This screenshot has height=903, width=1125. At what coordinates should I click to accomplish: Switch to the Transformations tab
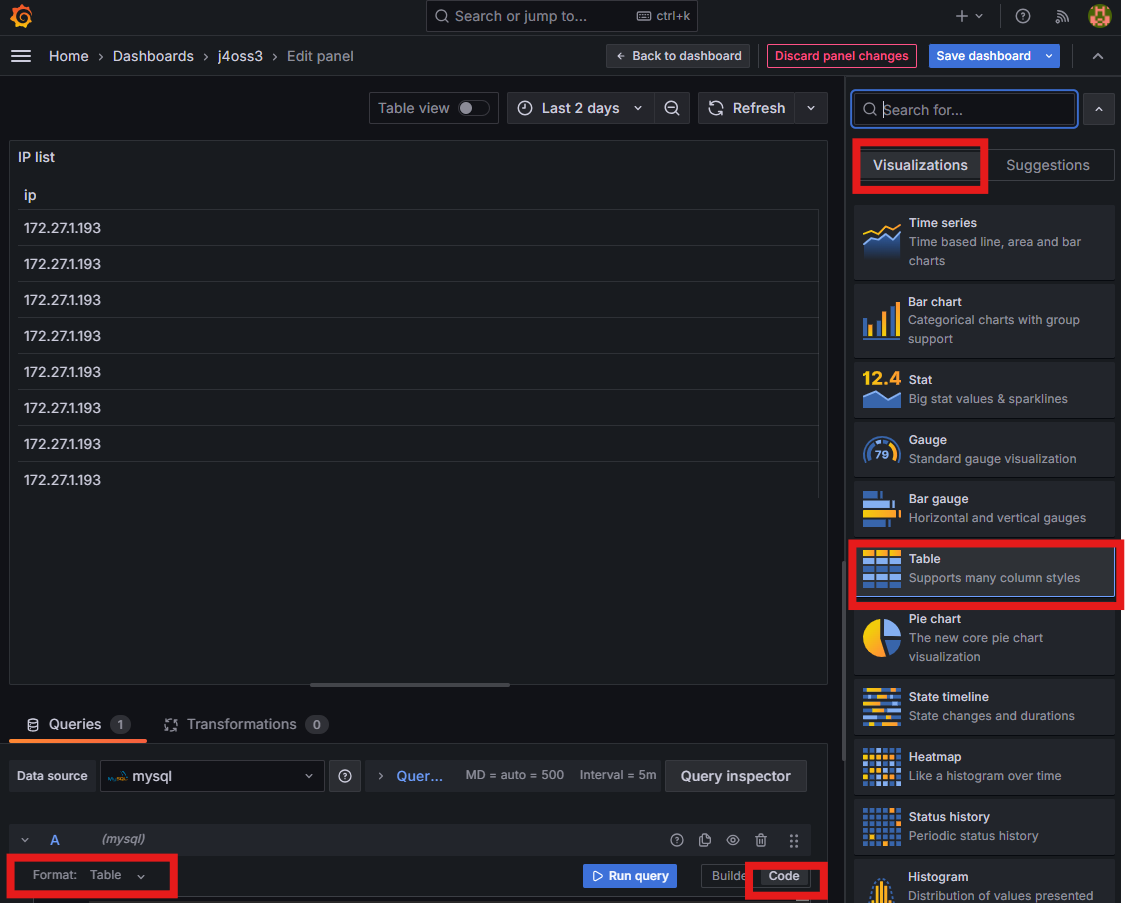[x=244, y=724]
